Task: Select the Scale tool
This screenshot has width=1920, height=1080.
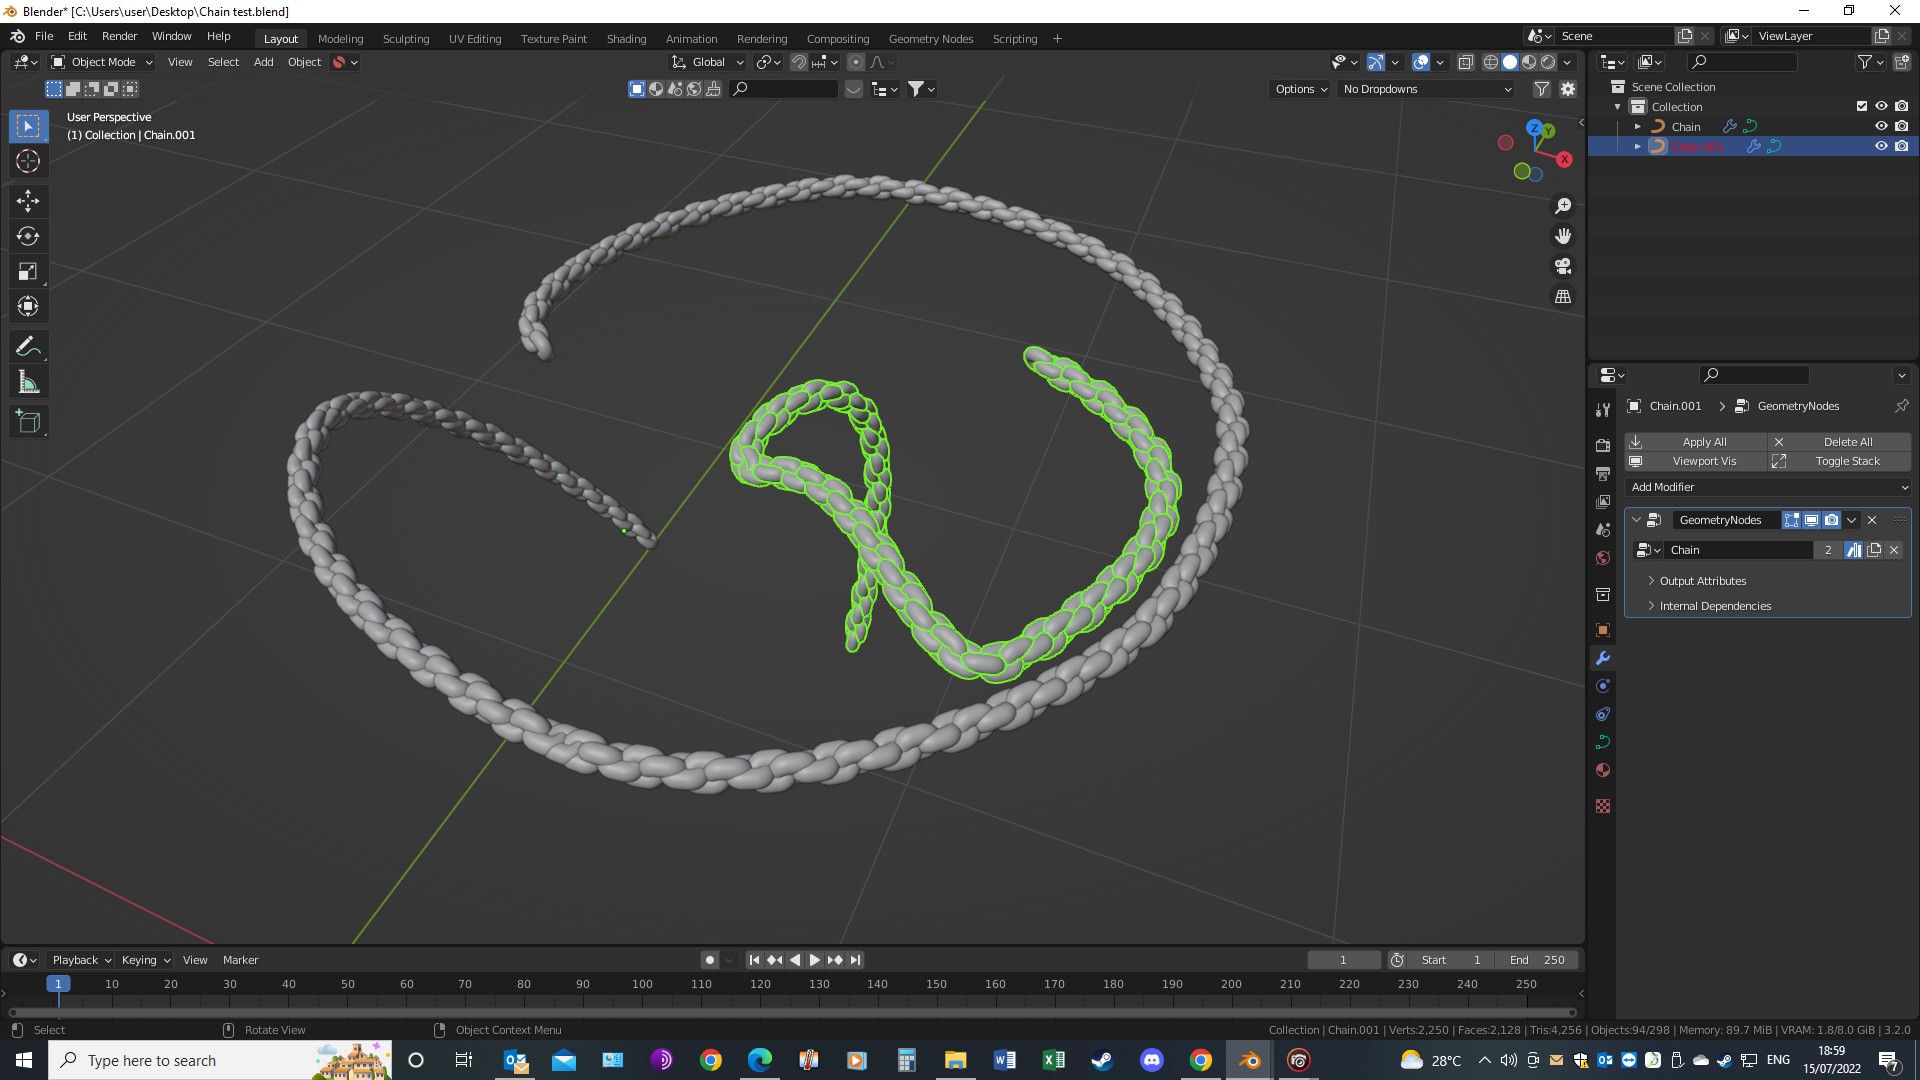Action: point(28,271)
